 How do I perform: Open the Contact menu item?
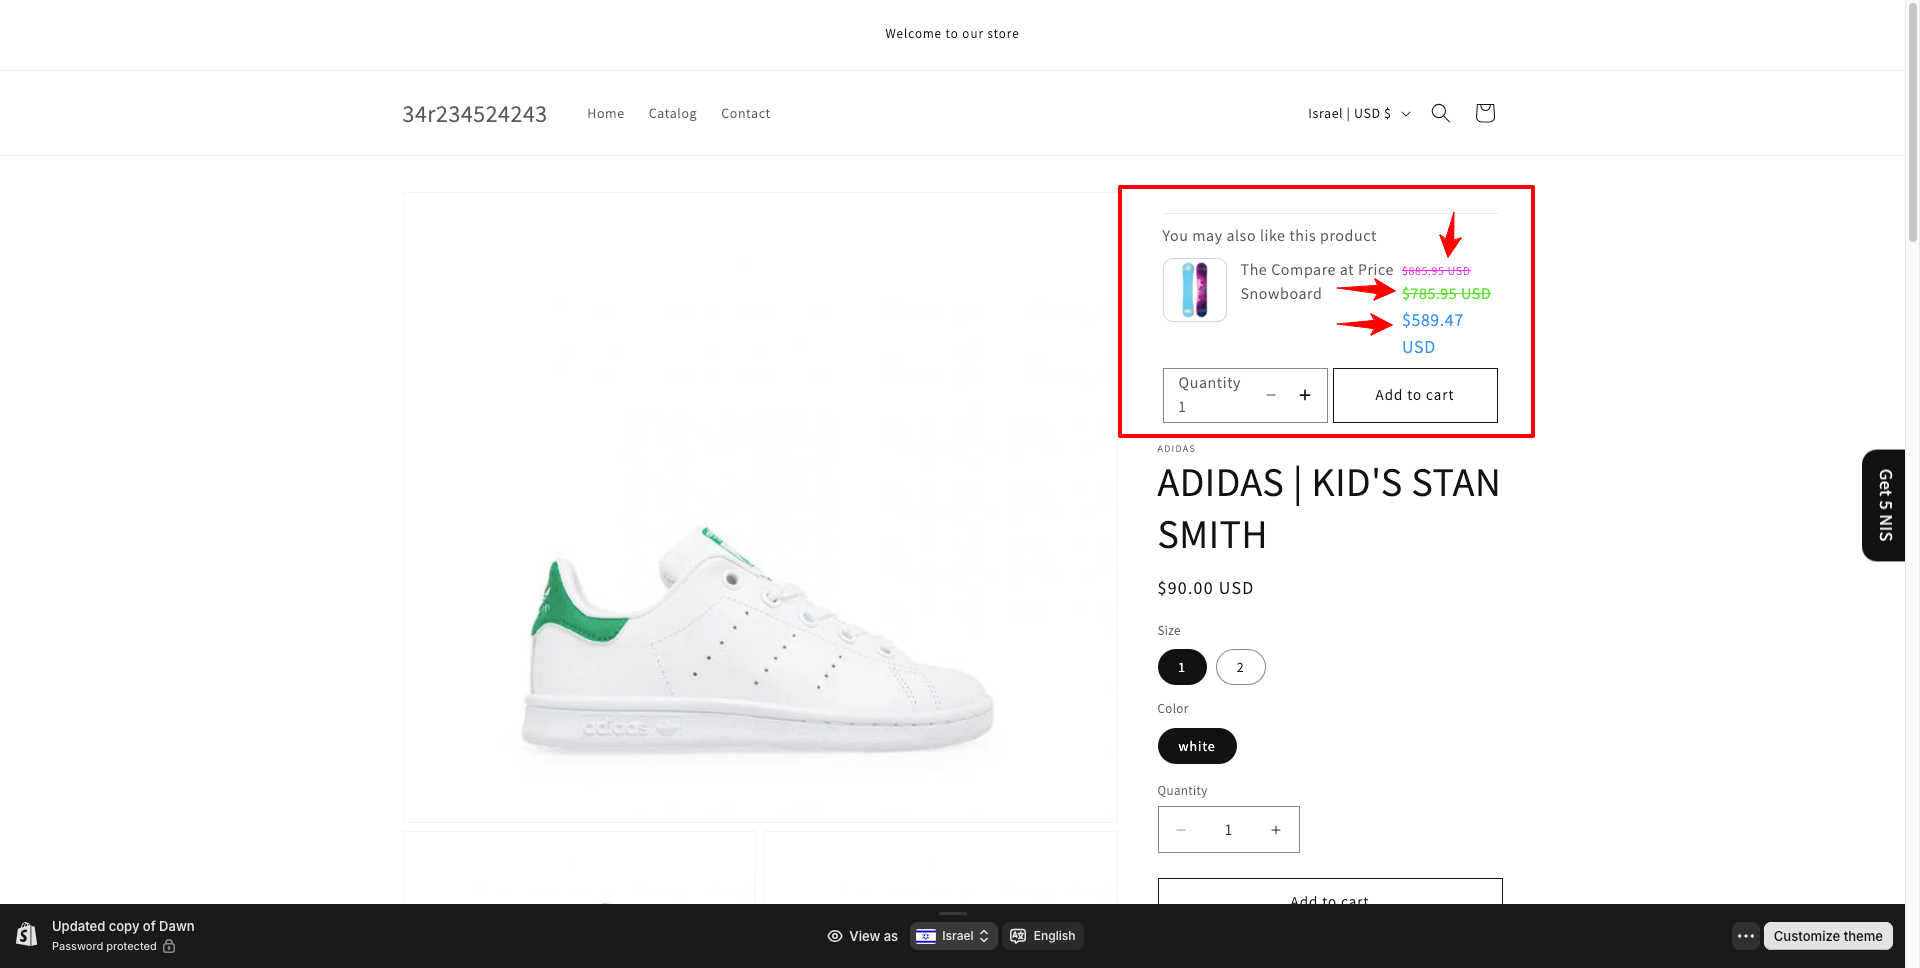tap(745, 114)
